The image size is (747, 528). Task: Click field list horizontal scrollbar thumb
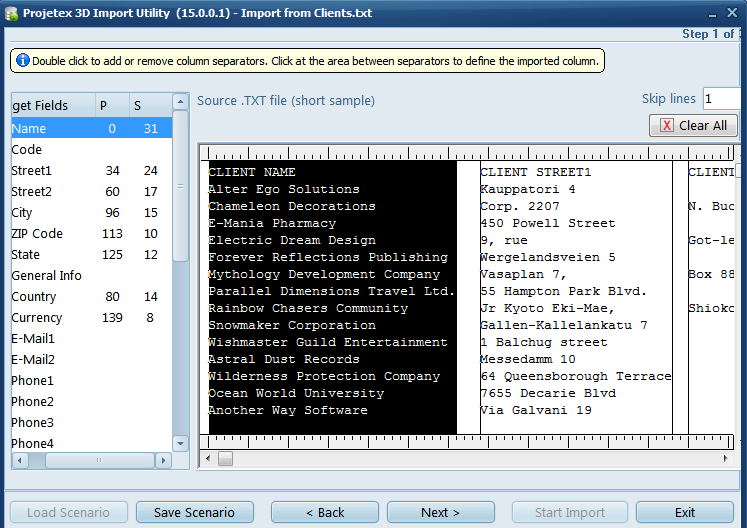(x=100, y=460)
